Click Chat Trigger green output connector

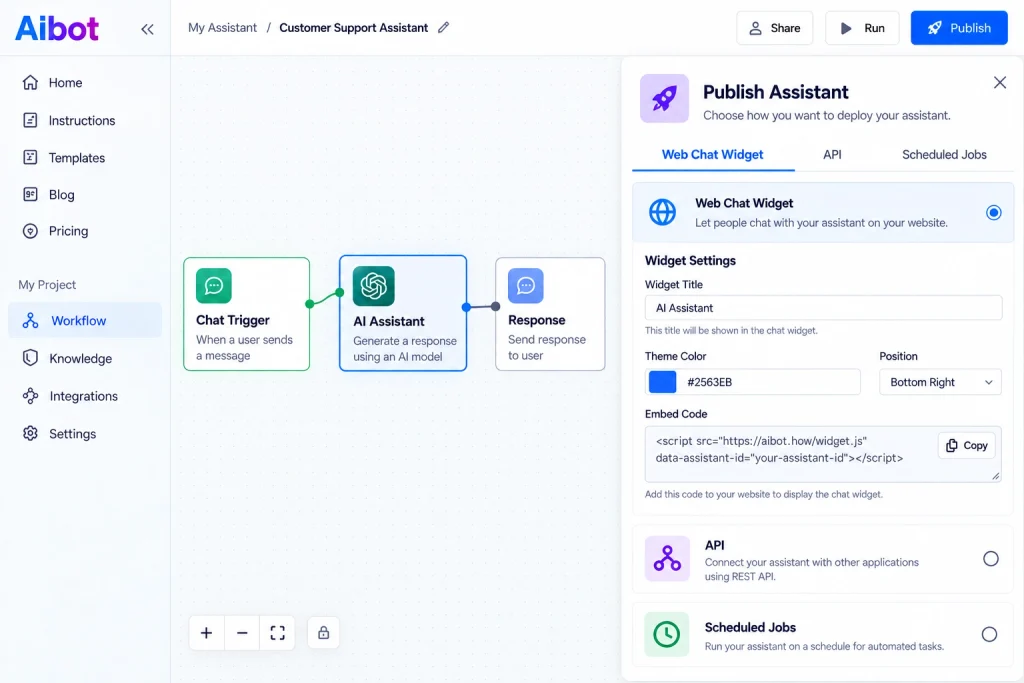(310, 304)
